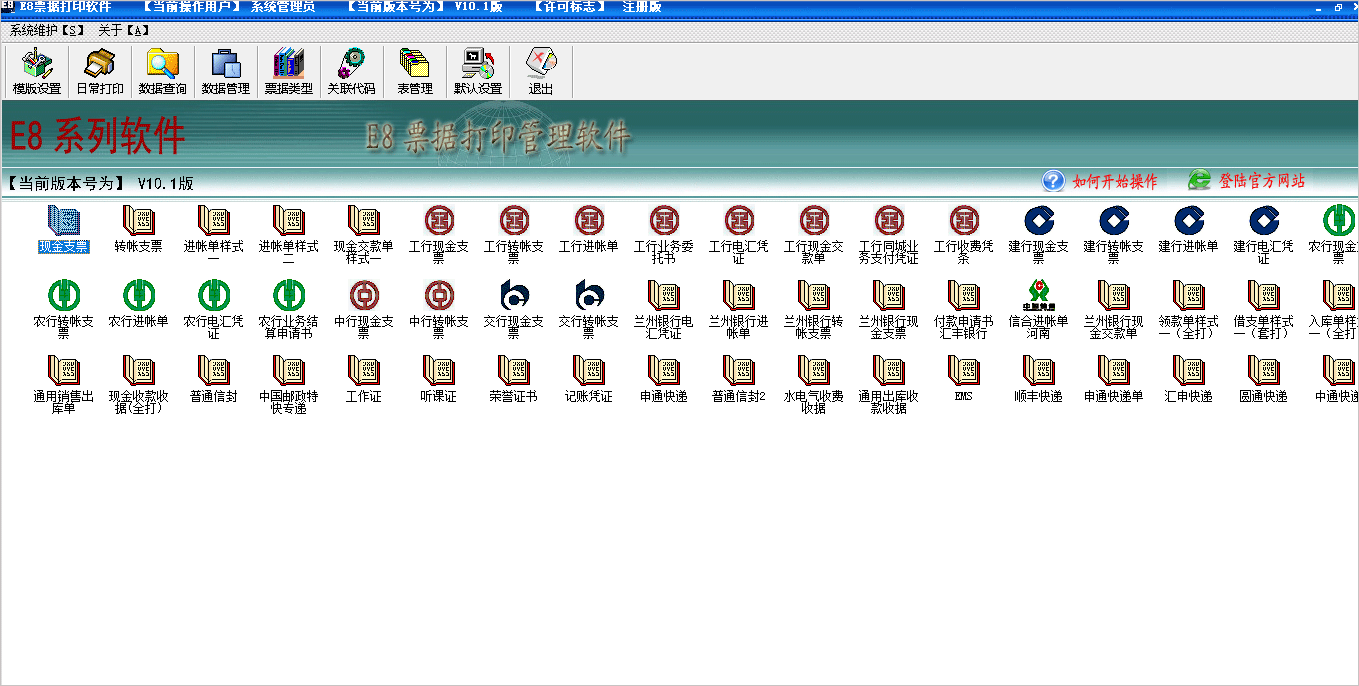Select the EMS template icon
Screen dimensions: 1359x686
click(x=963, y=379)
